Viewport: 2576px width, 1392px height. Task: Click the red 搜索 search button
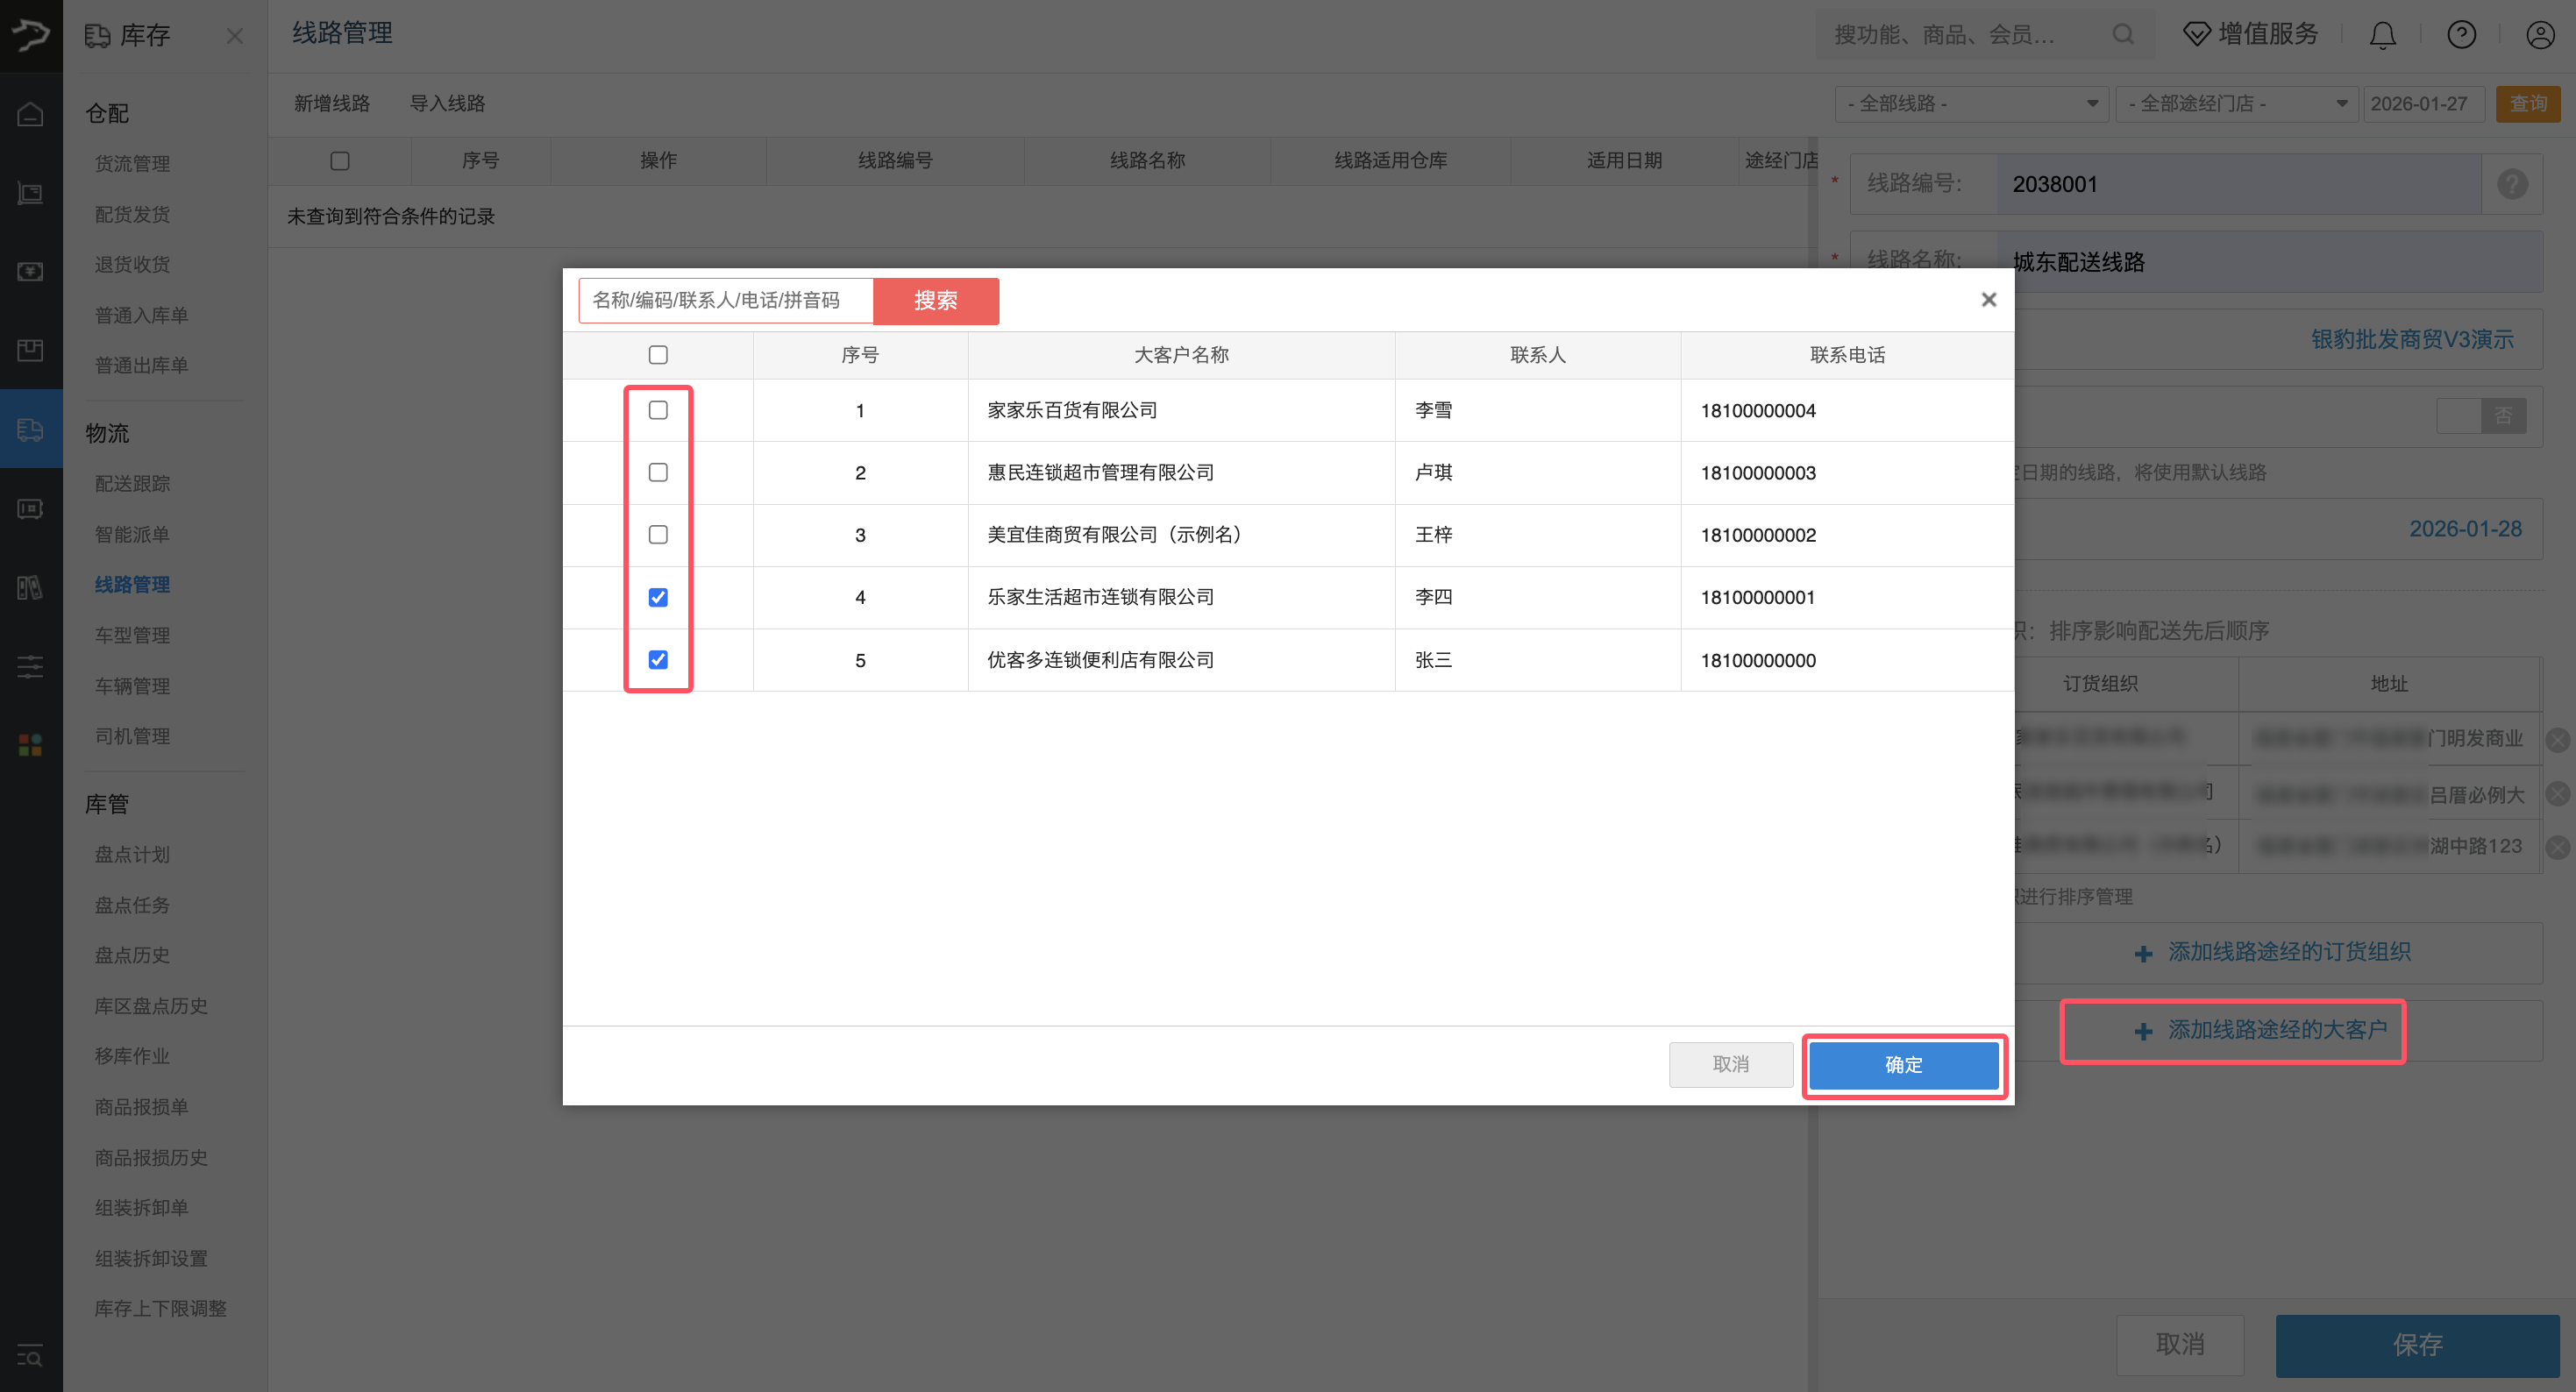point(935,301)
